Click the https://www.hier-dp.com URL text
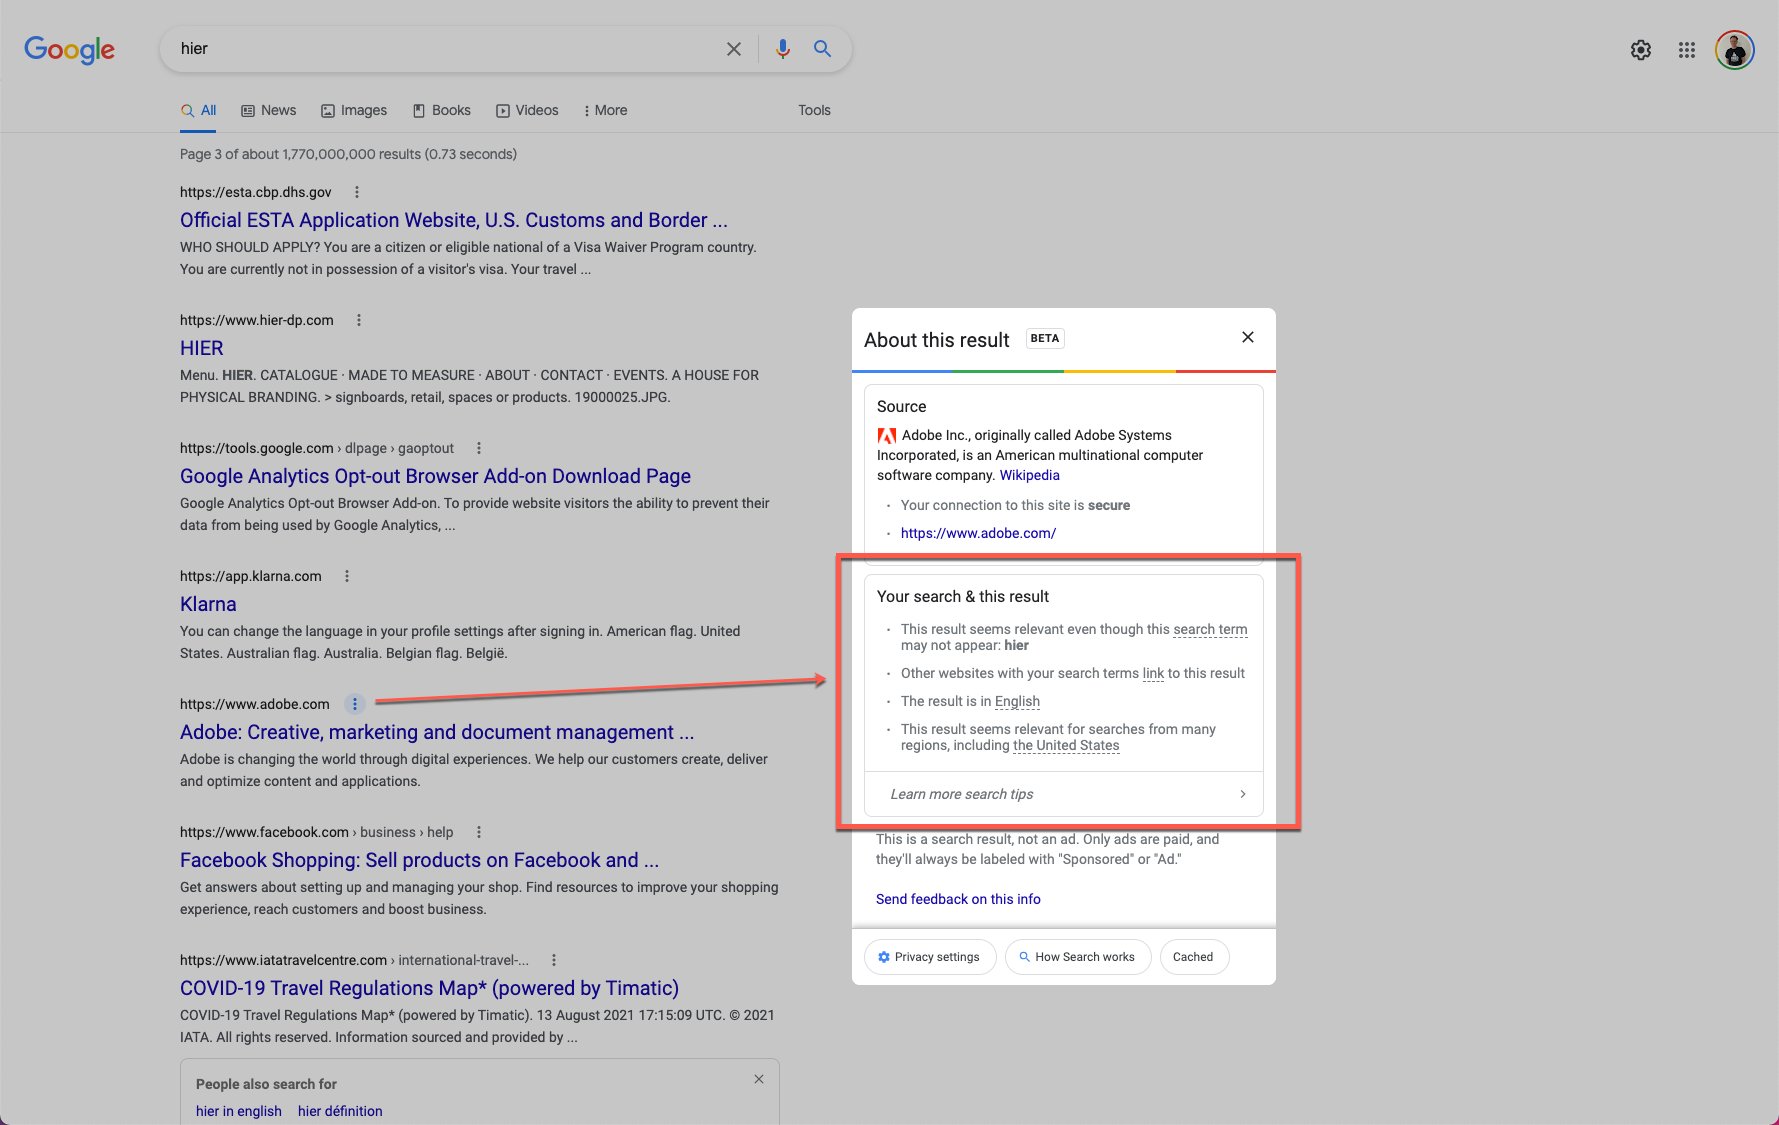 pyautogui.click(x=257, y=320)
